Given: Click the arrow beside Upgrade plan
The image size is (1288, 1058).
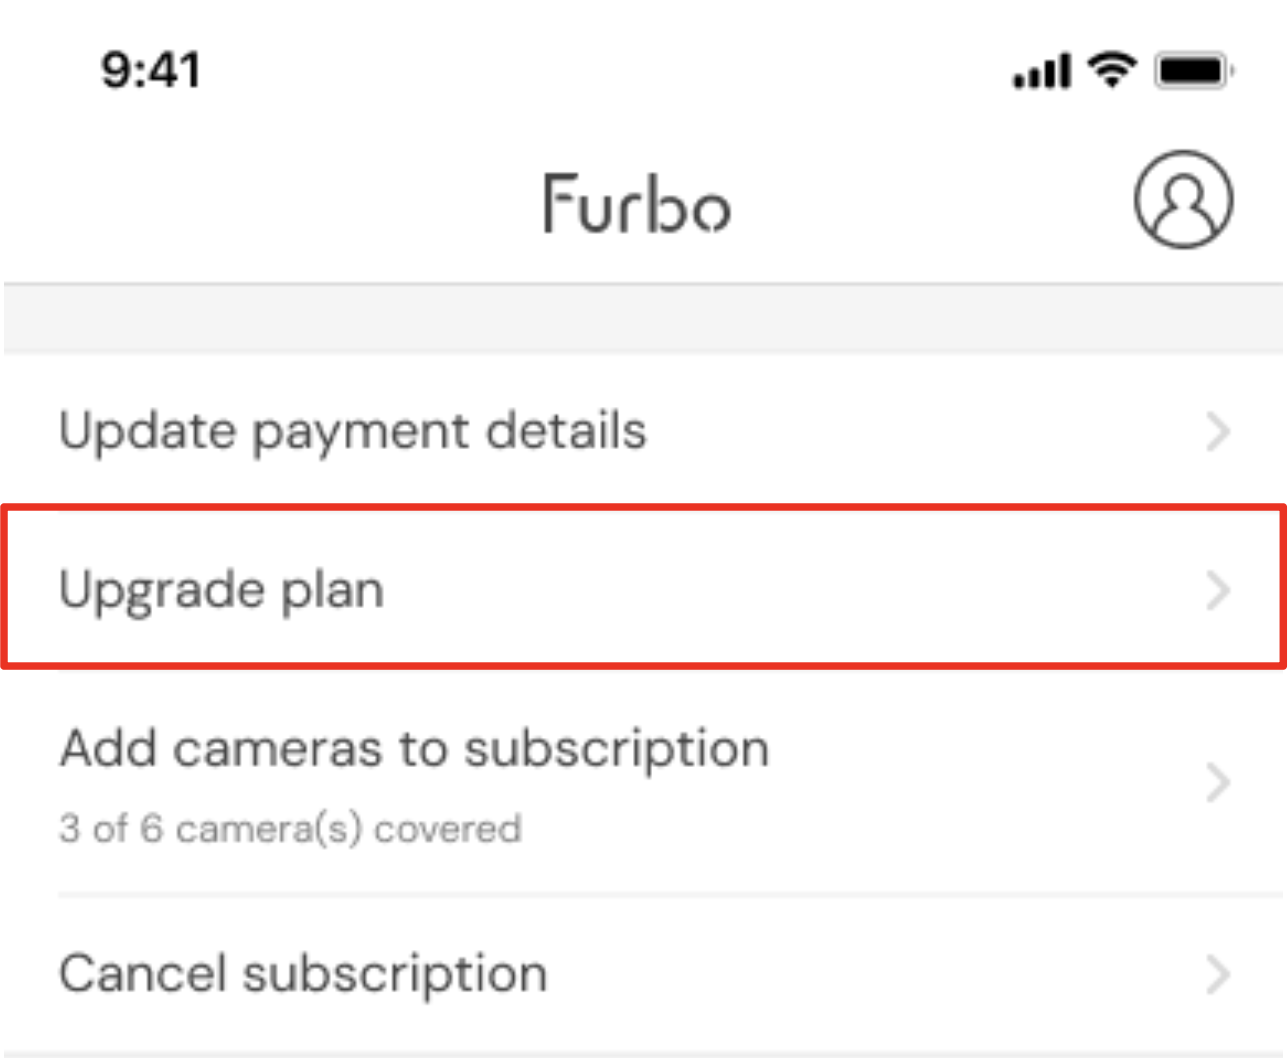Looking at the screenshot, I should tap(1217, 590).
